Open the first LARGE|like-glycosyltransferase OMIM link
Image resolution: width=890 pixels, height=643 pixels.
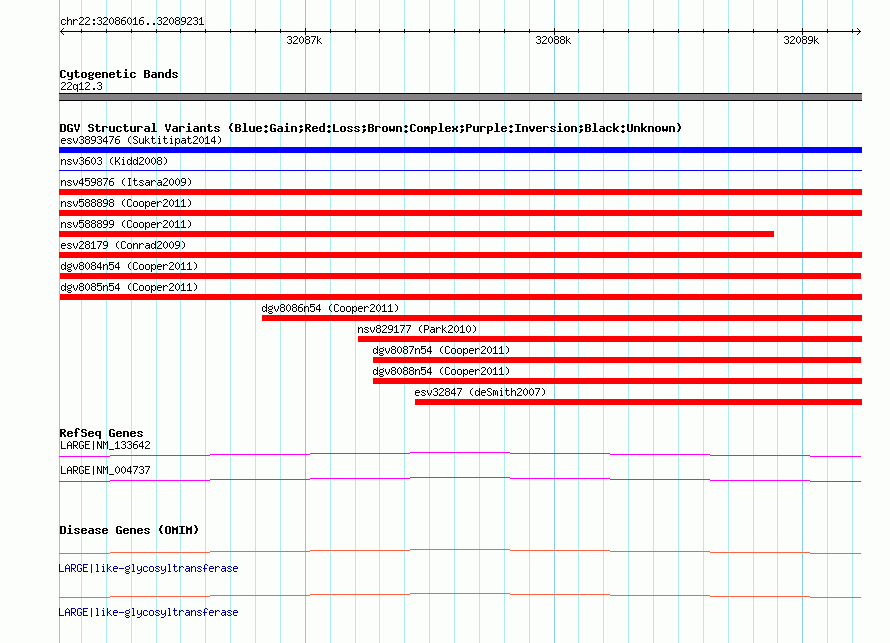[148, 568]
